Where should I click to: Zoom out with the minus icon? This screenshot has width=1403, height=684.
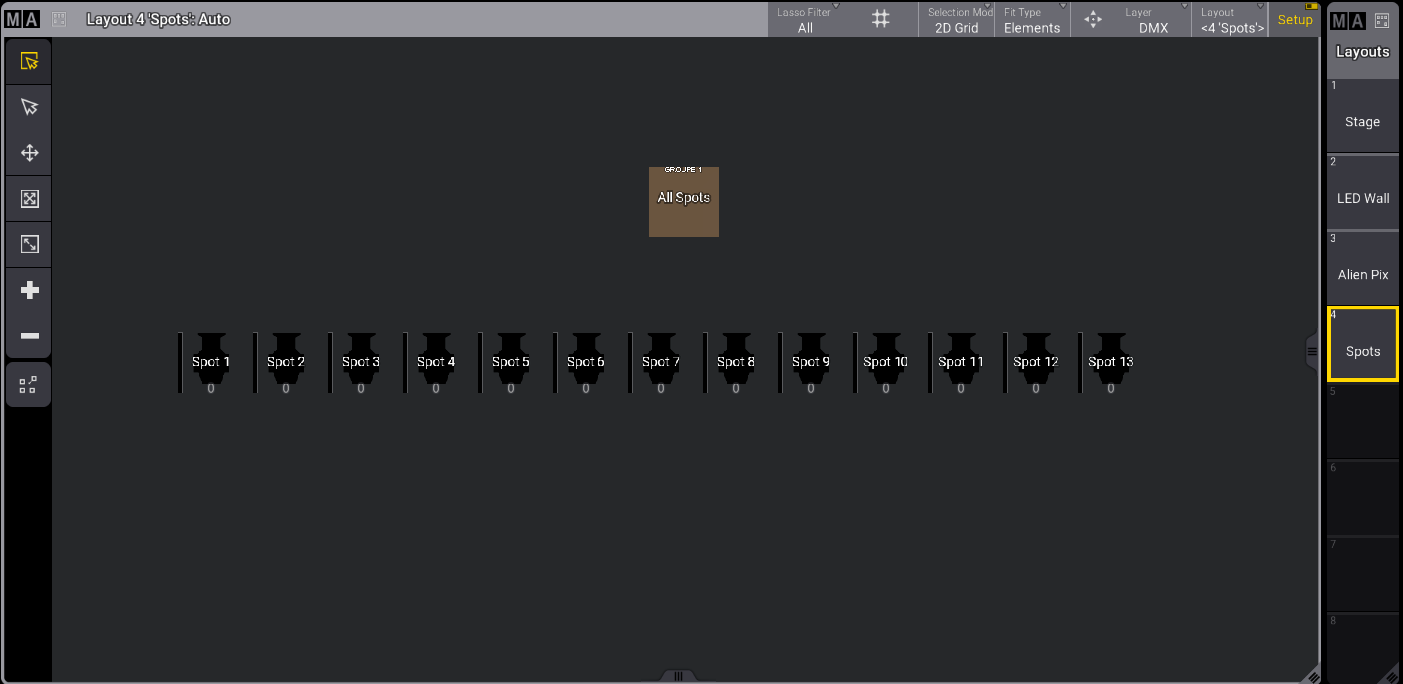[x=29, y=336]
